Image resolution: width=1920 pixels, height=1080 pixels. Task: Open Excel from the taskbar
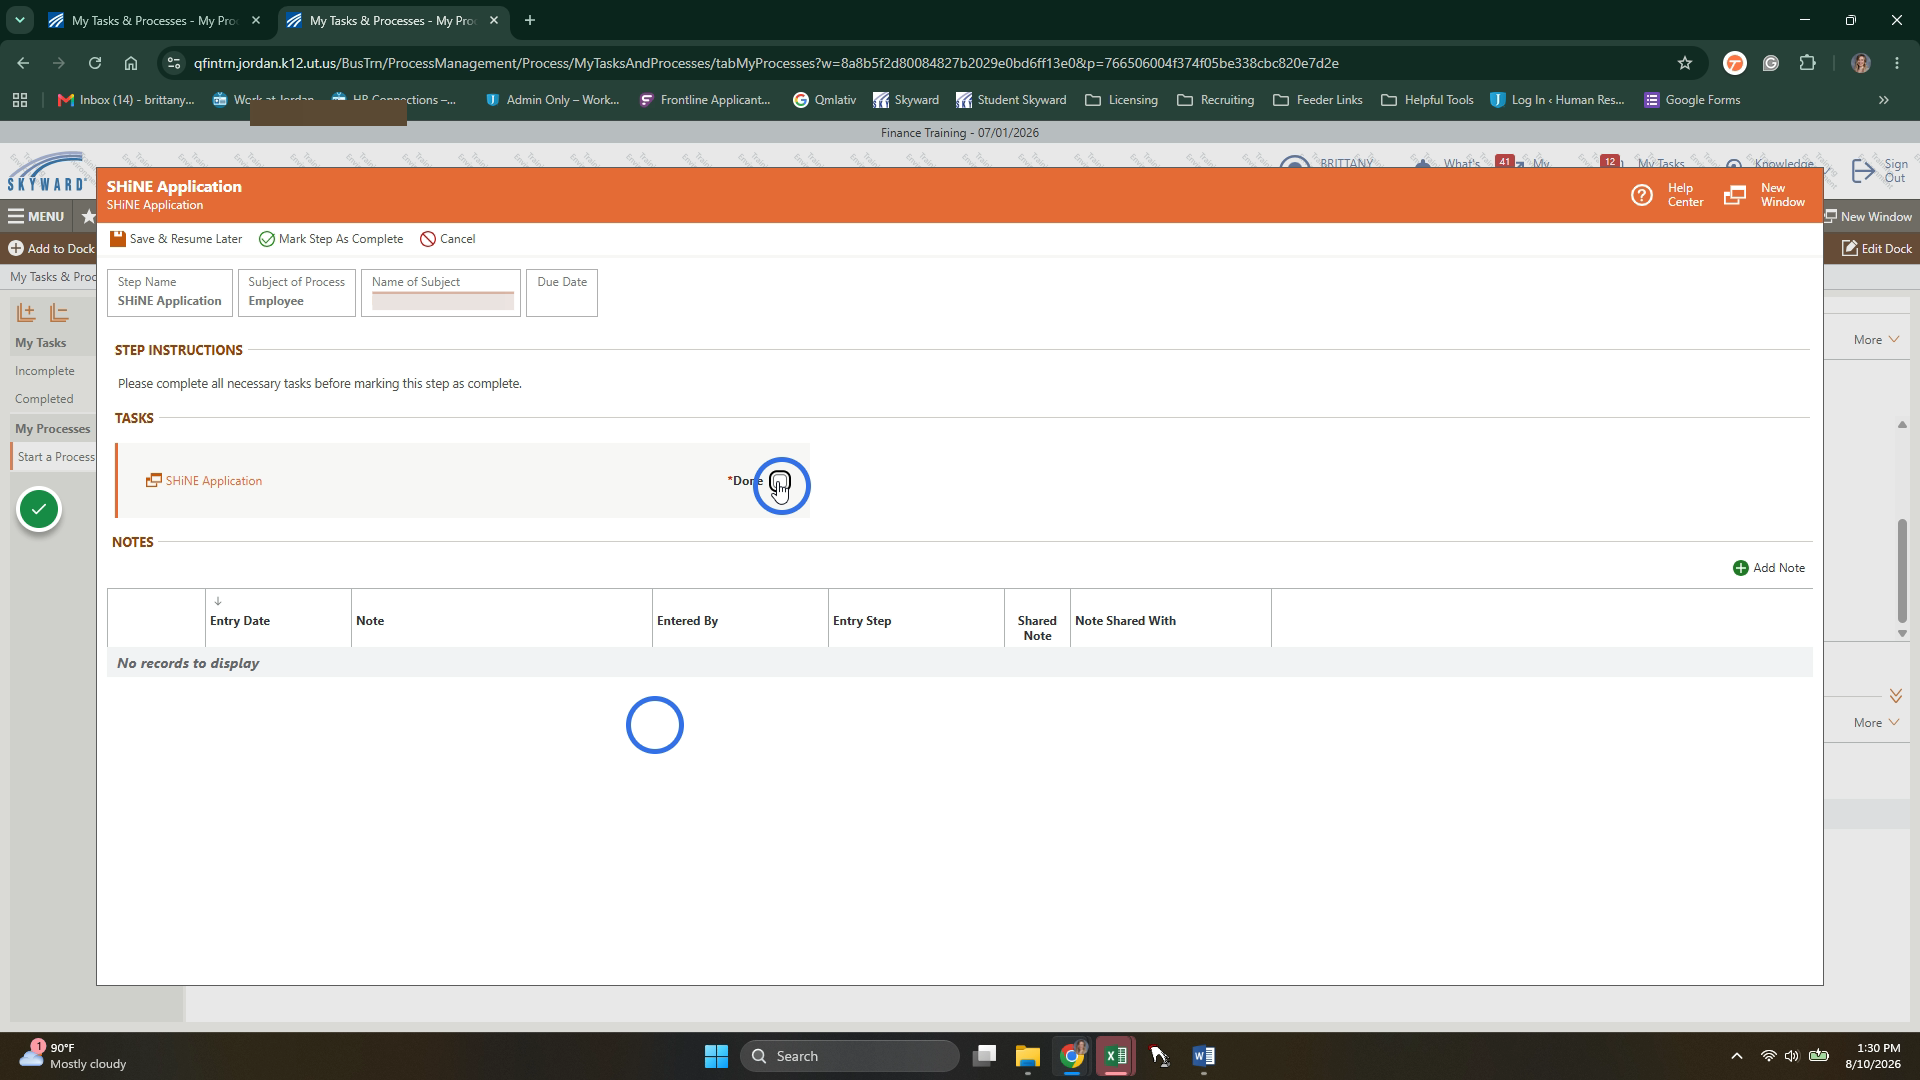click(x=1116, y=1056)
